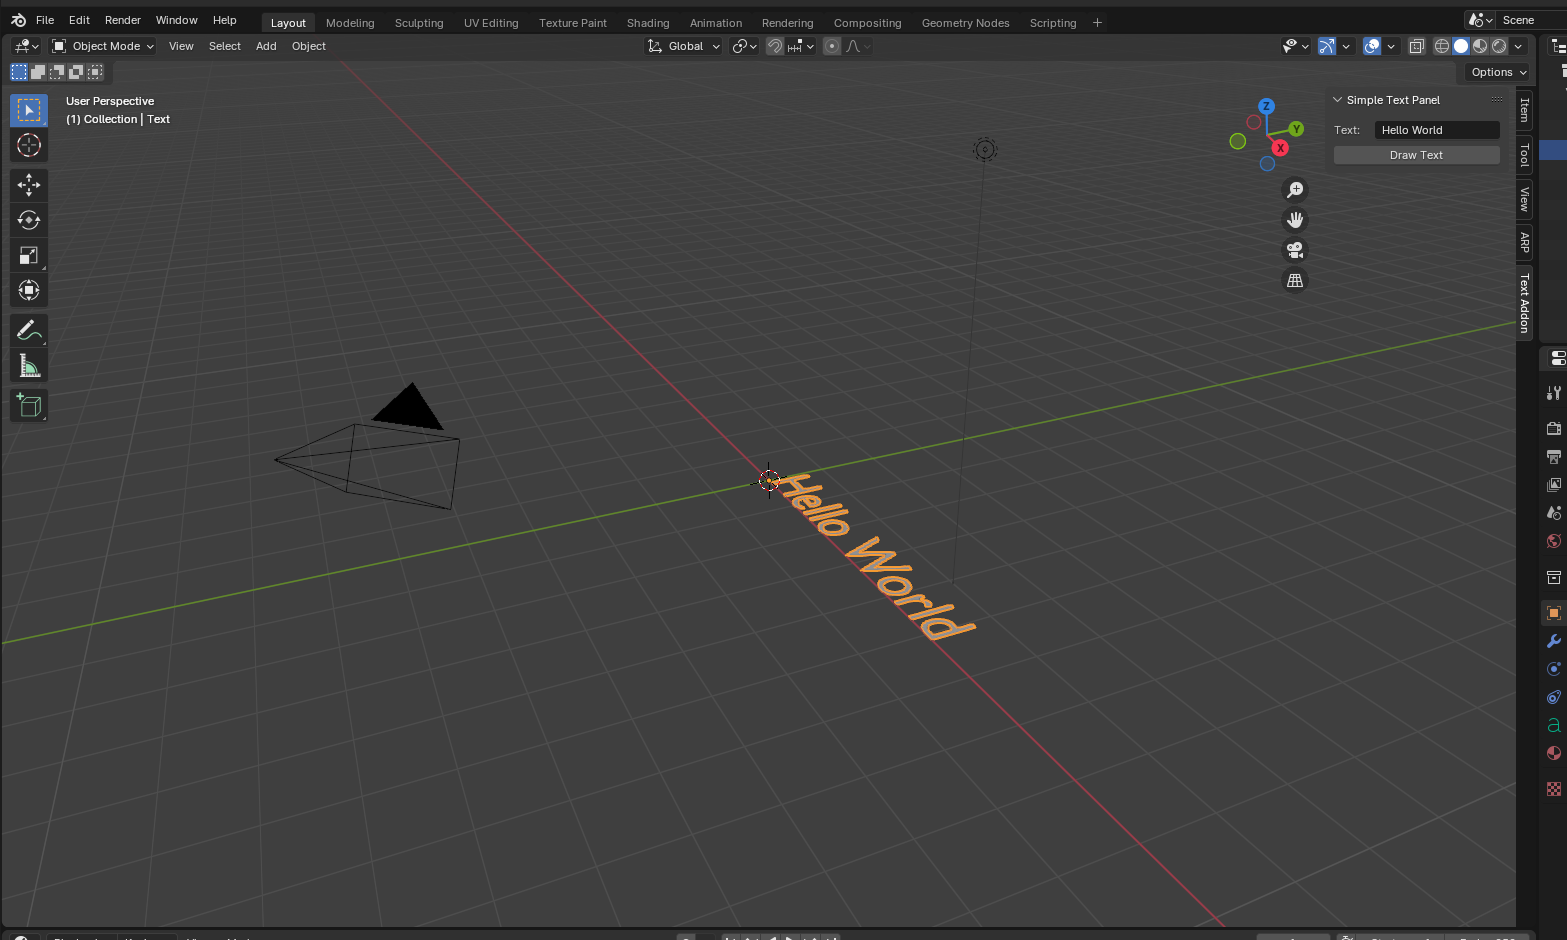The image size is (1567, 940).
Task: Select the 3D Cursor tool
Action: point(28,145)
